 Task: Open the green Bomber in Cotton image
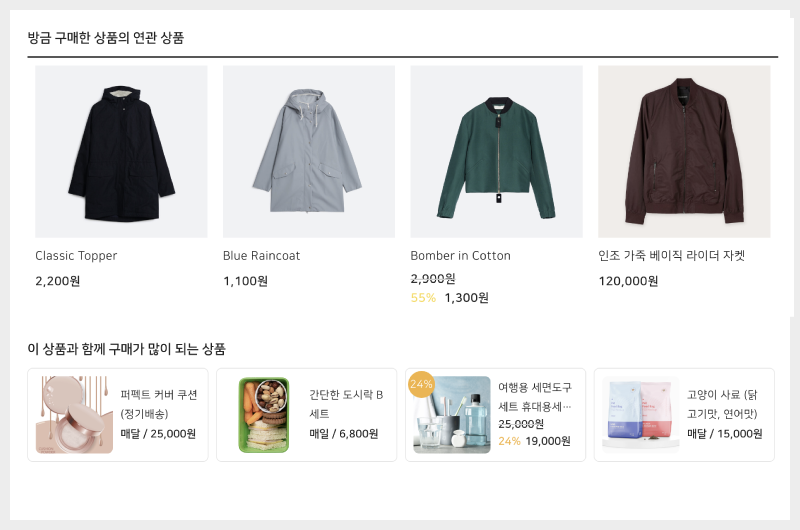(x=496, y=152)
